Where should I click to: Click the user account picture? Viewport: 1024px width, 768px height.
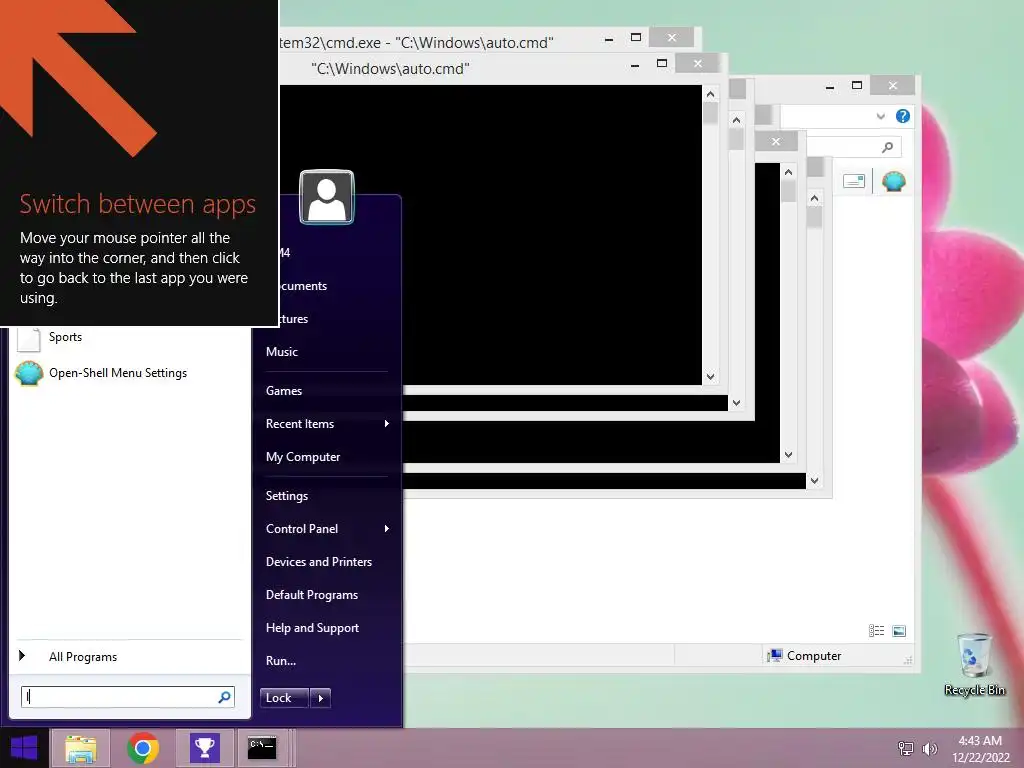(x=327, y=197)
